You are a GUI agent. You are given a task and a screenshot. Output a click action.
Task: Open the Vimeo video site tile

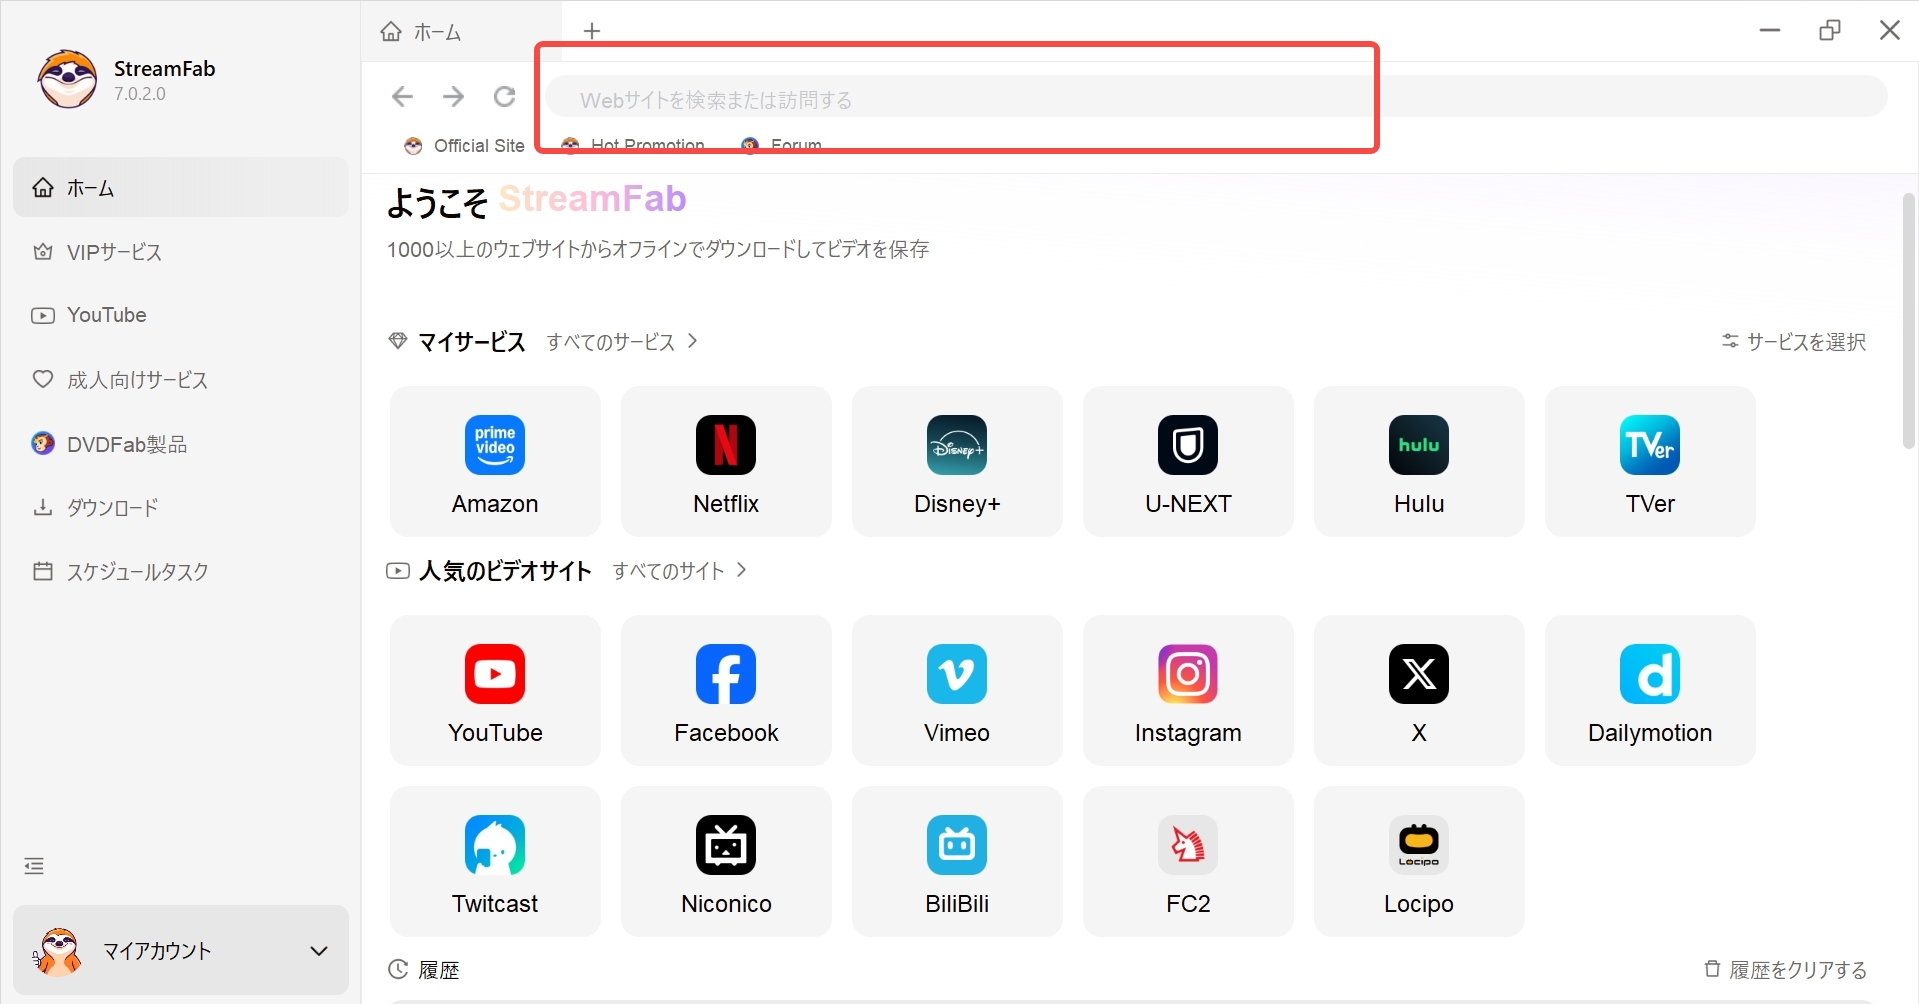[x=957, y=690]
